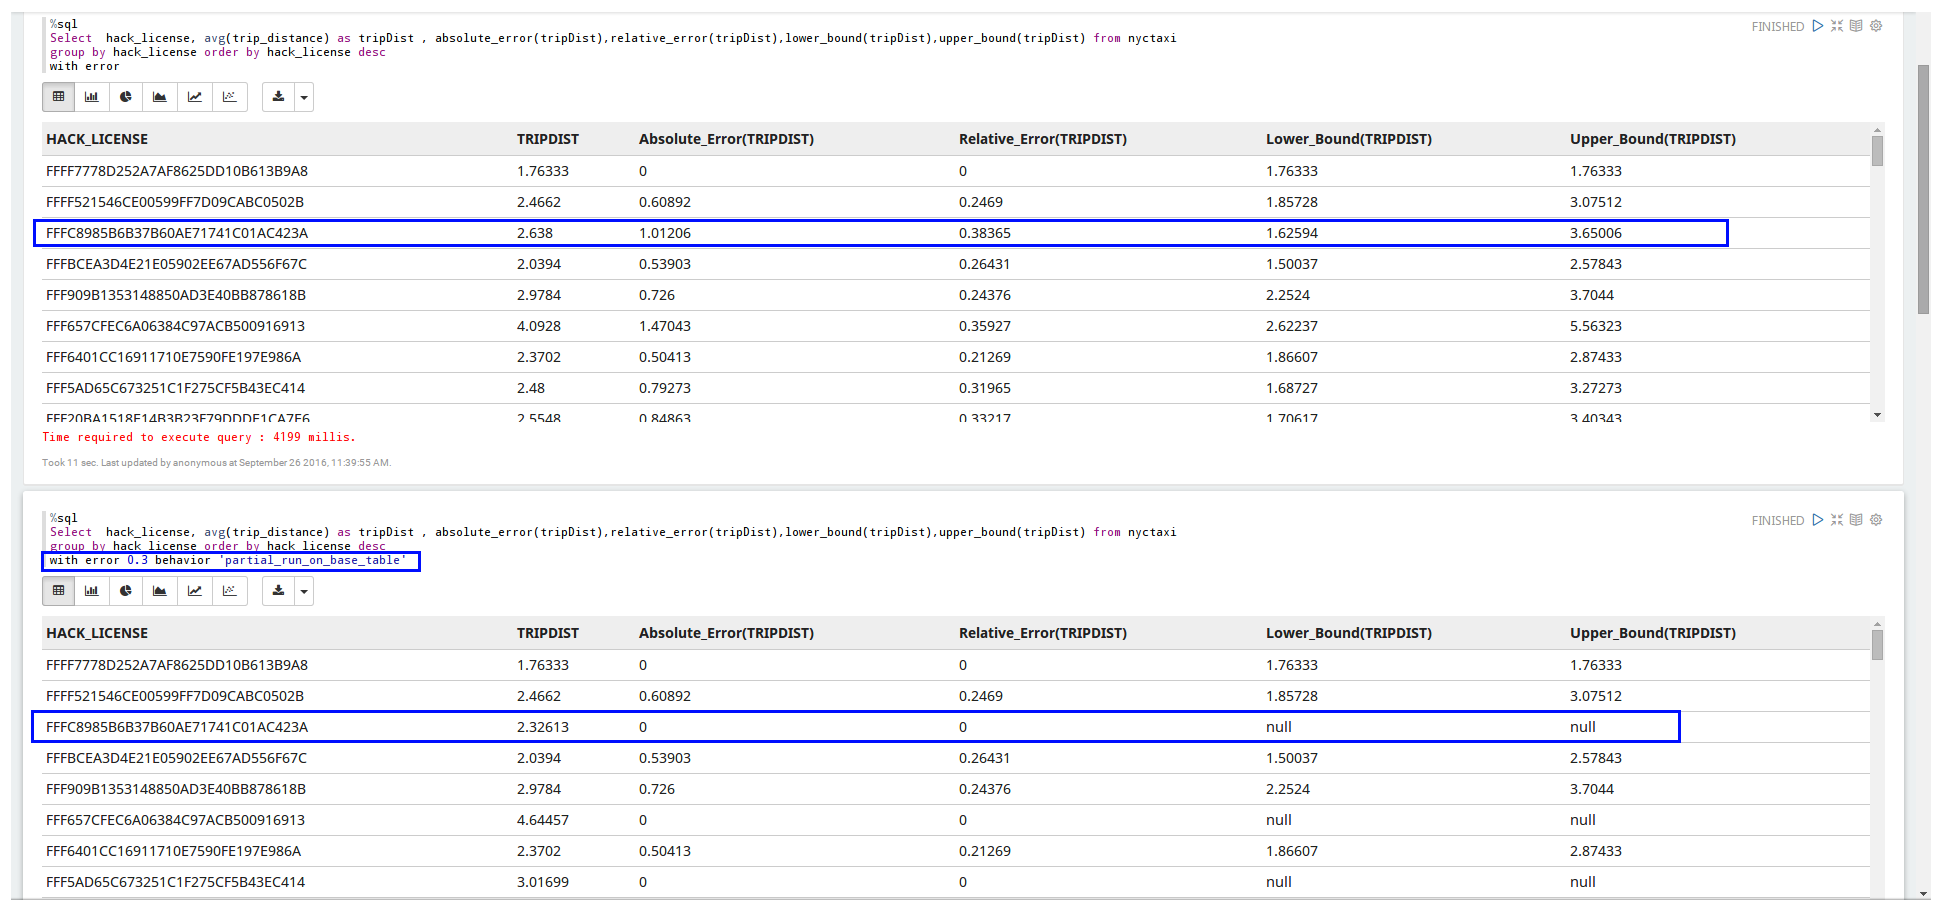The image size is (1948, 923).
Task: Show second result as line chart
Action: coord(195,591)
